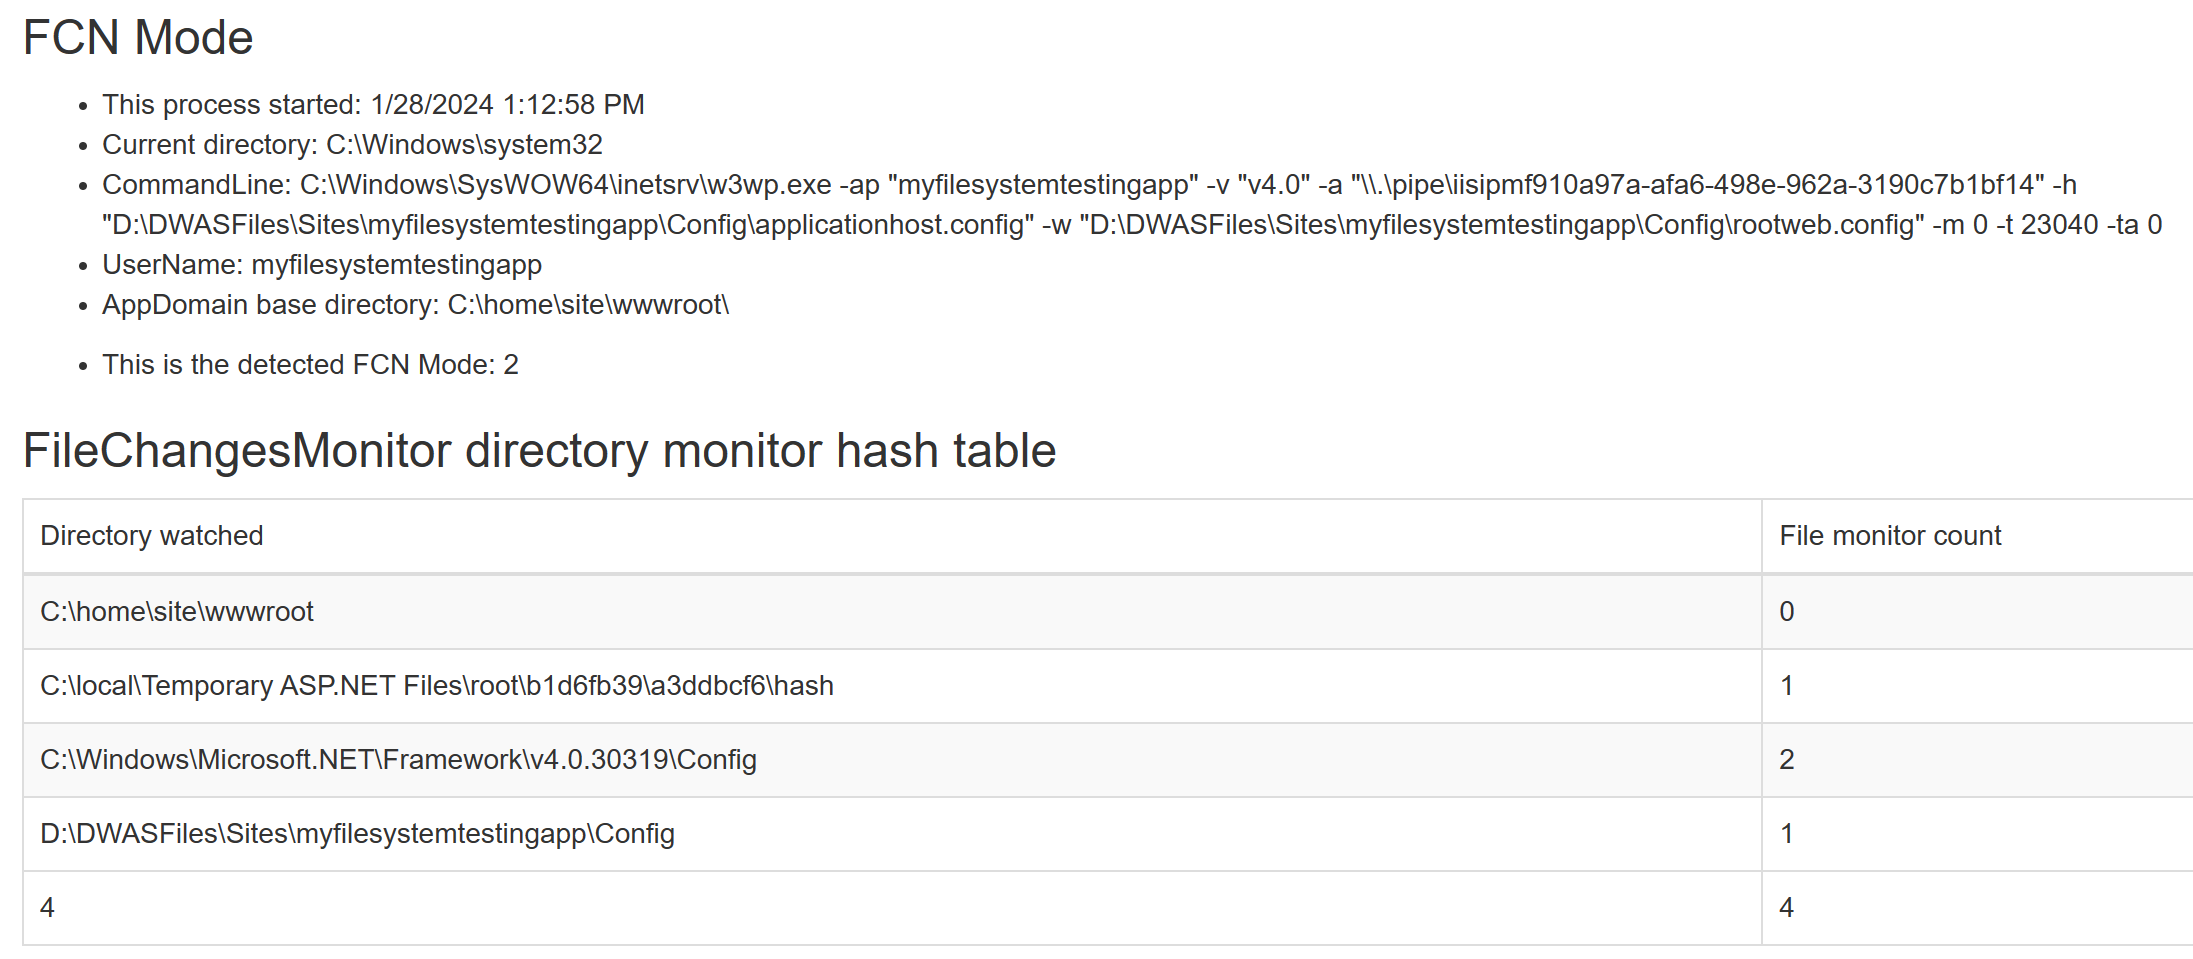
Task: Click the process started timestamp line
Action: (x=373, y=105)
